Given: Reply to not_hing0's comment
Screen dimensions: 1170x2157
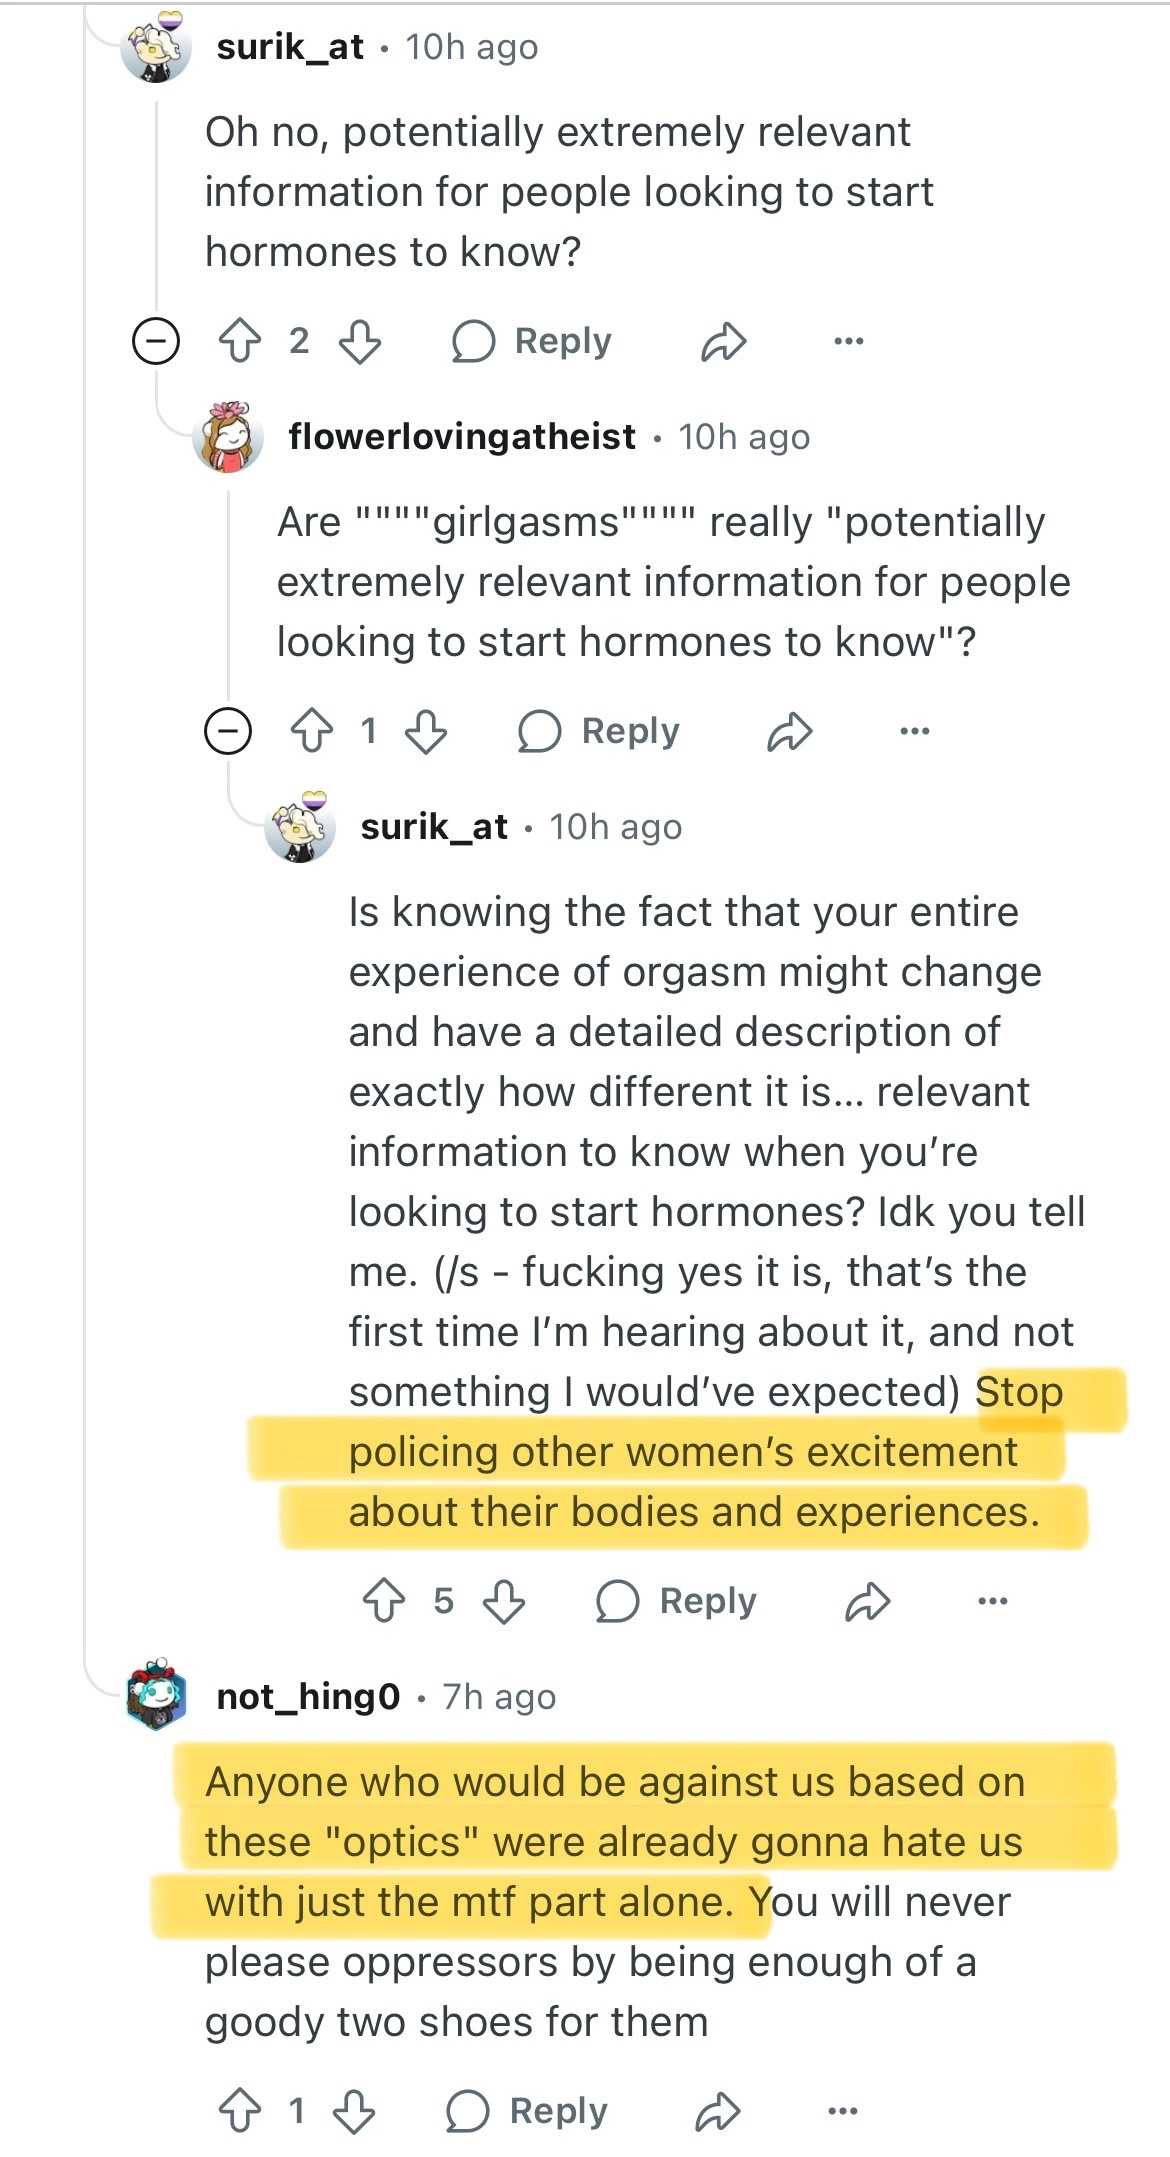Looking at the screenshot, I should click(x=528, y=2111).
